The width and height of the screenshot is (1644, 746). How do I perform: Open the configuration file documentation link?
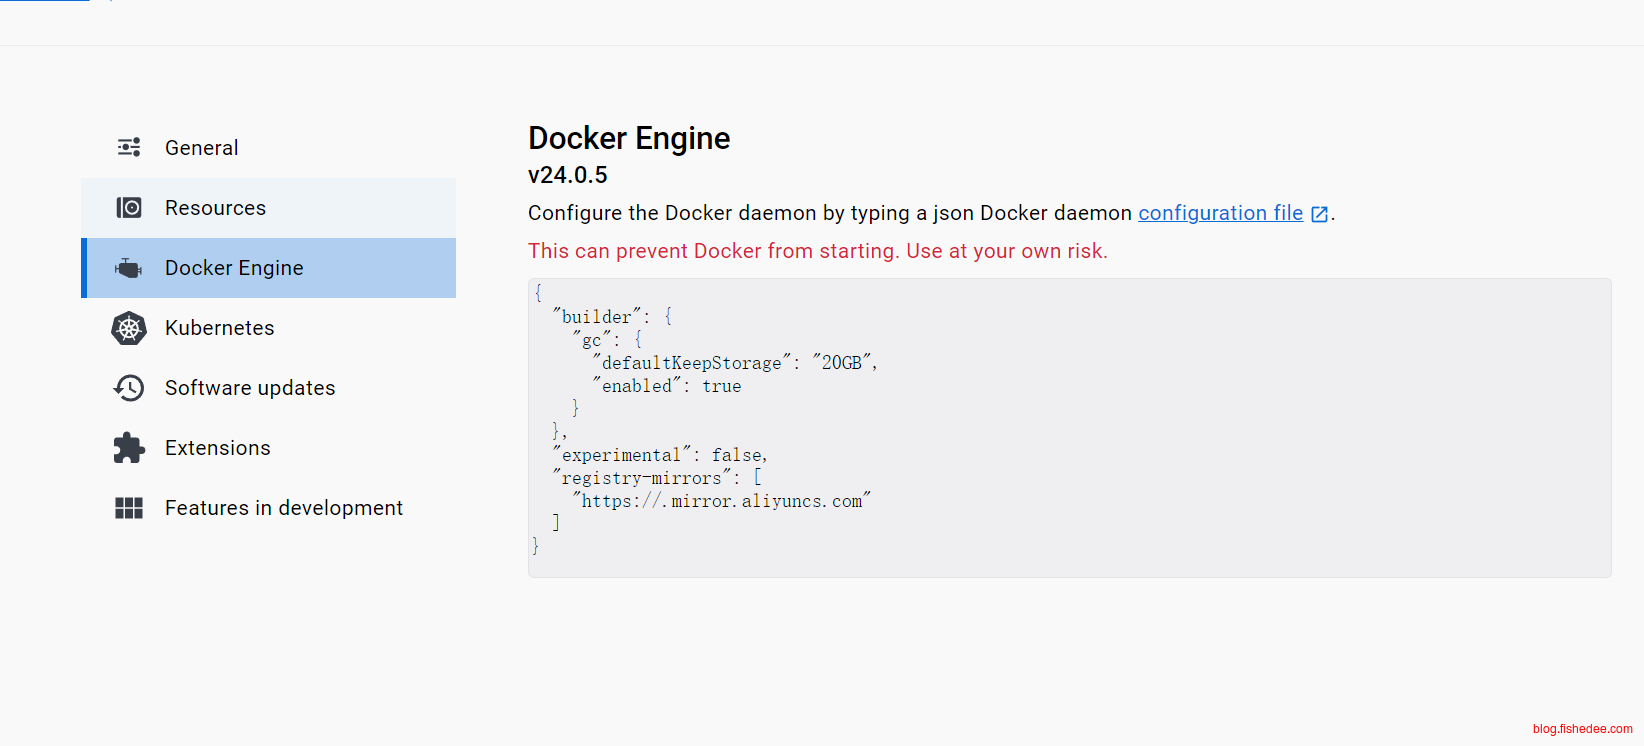point(1220,213)
